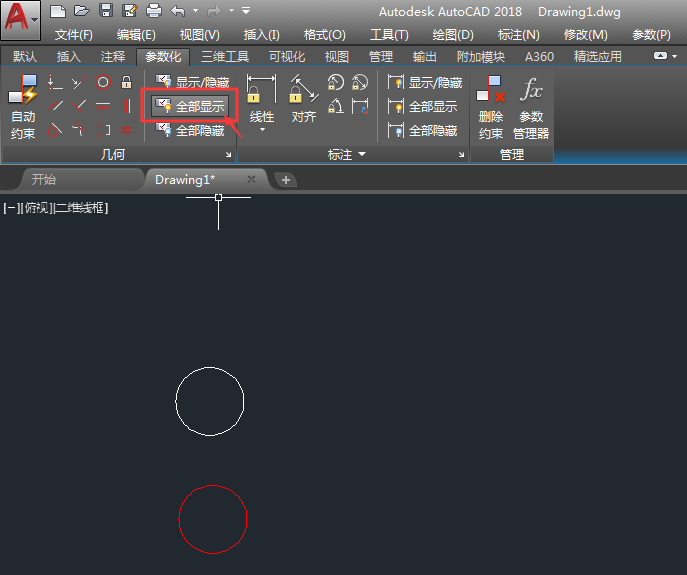Select the Parallel constraint icon
The height and width of the screenshot is (575, 687).
click(55, 106)
